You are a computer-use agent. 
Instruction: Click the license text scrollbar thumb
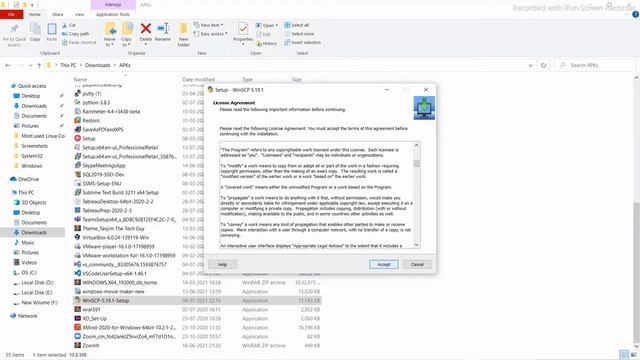tap(416, 163)
